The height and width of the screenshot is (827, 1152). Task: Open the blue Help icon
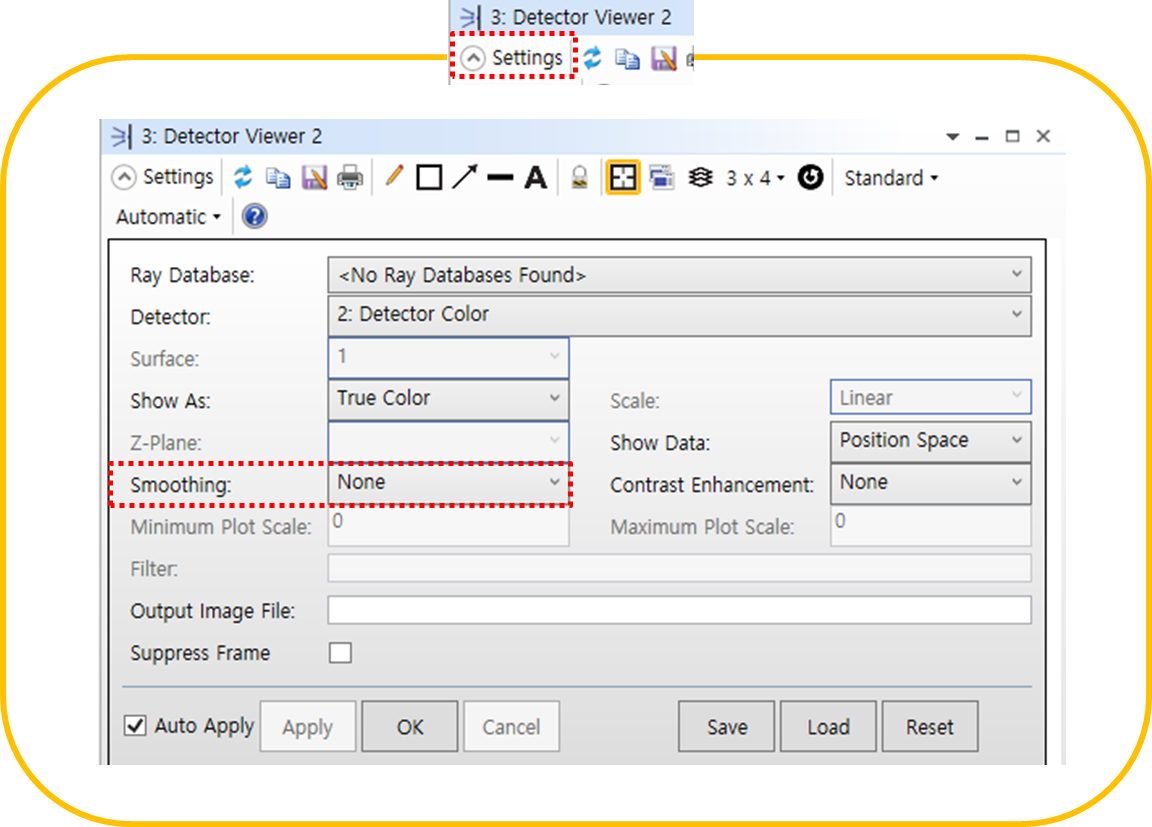click(x=254, y=217)
